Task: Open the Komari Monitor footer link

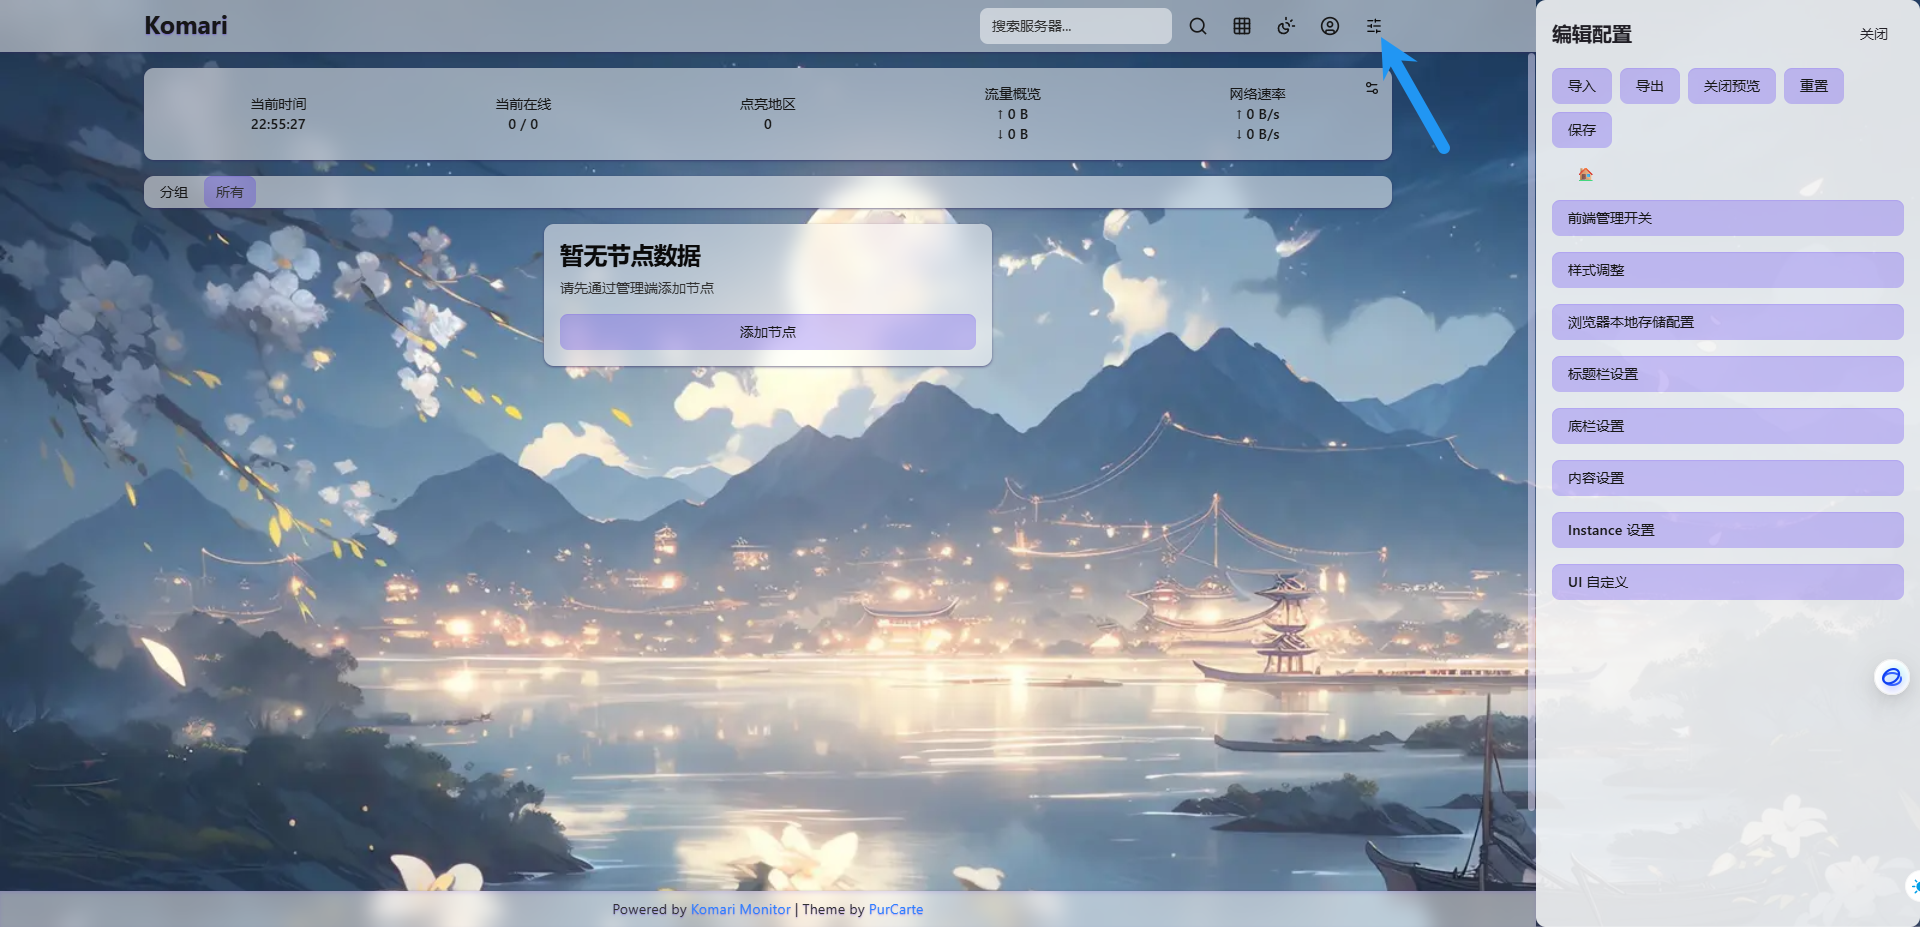Action: point(740,909)
